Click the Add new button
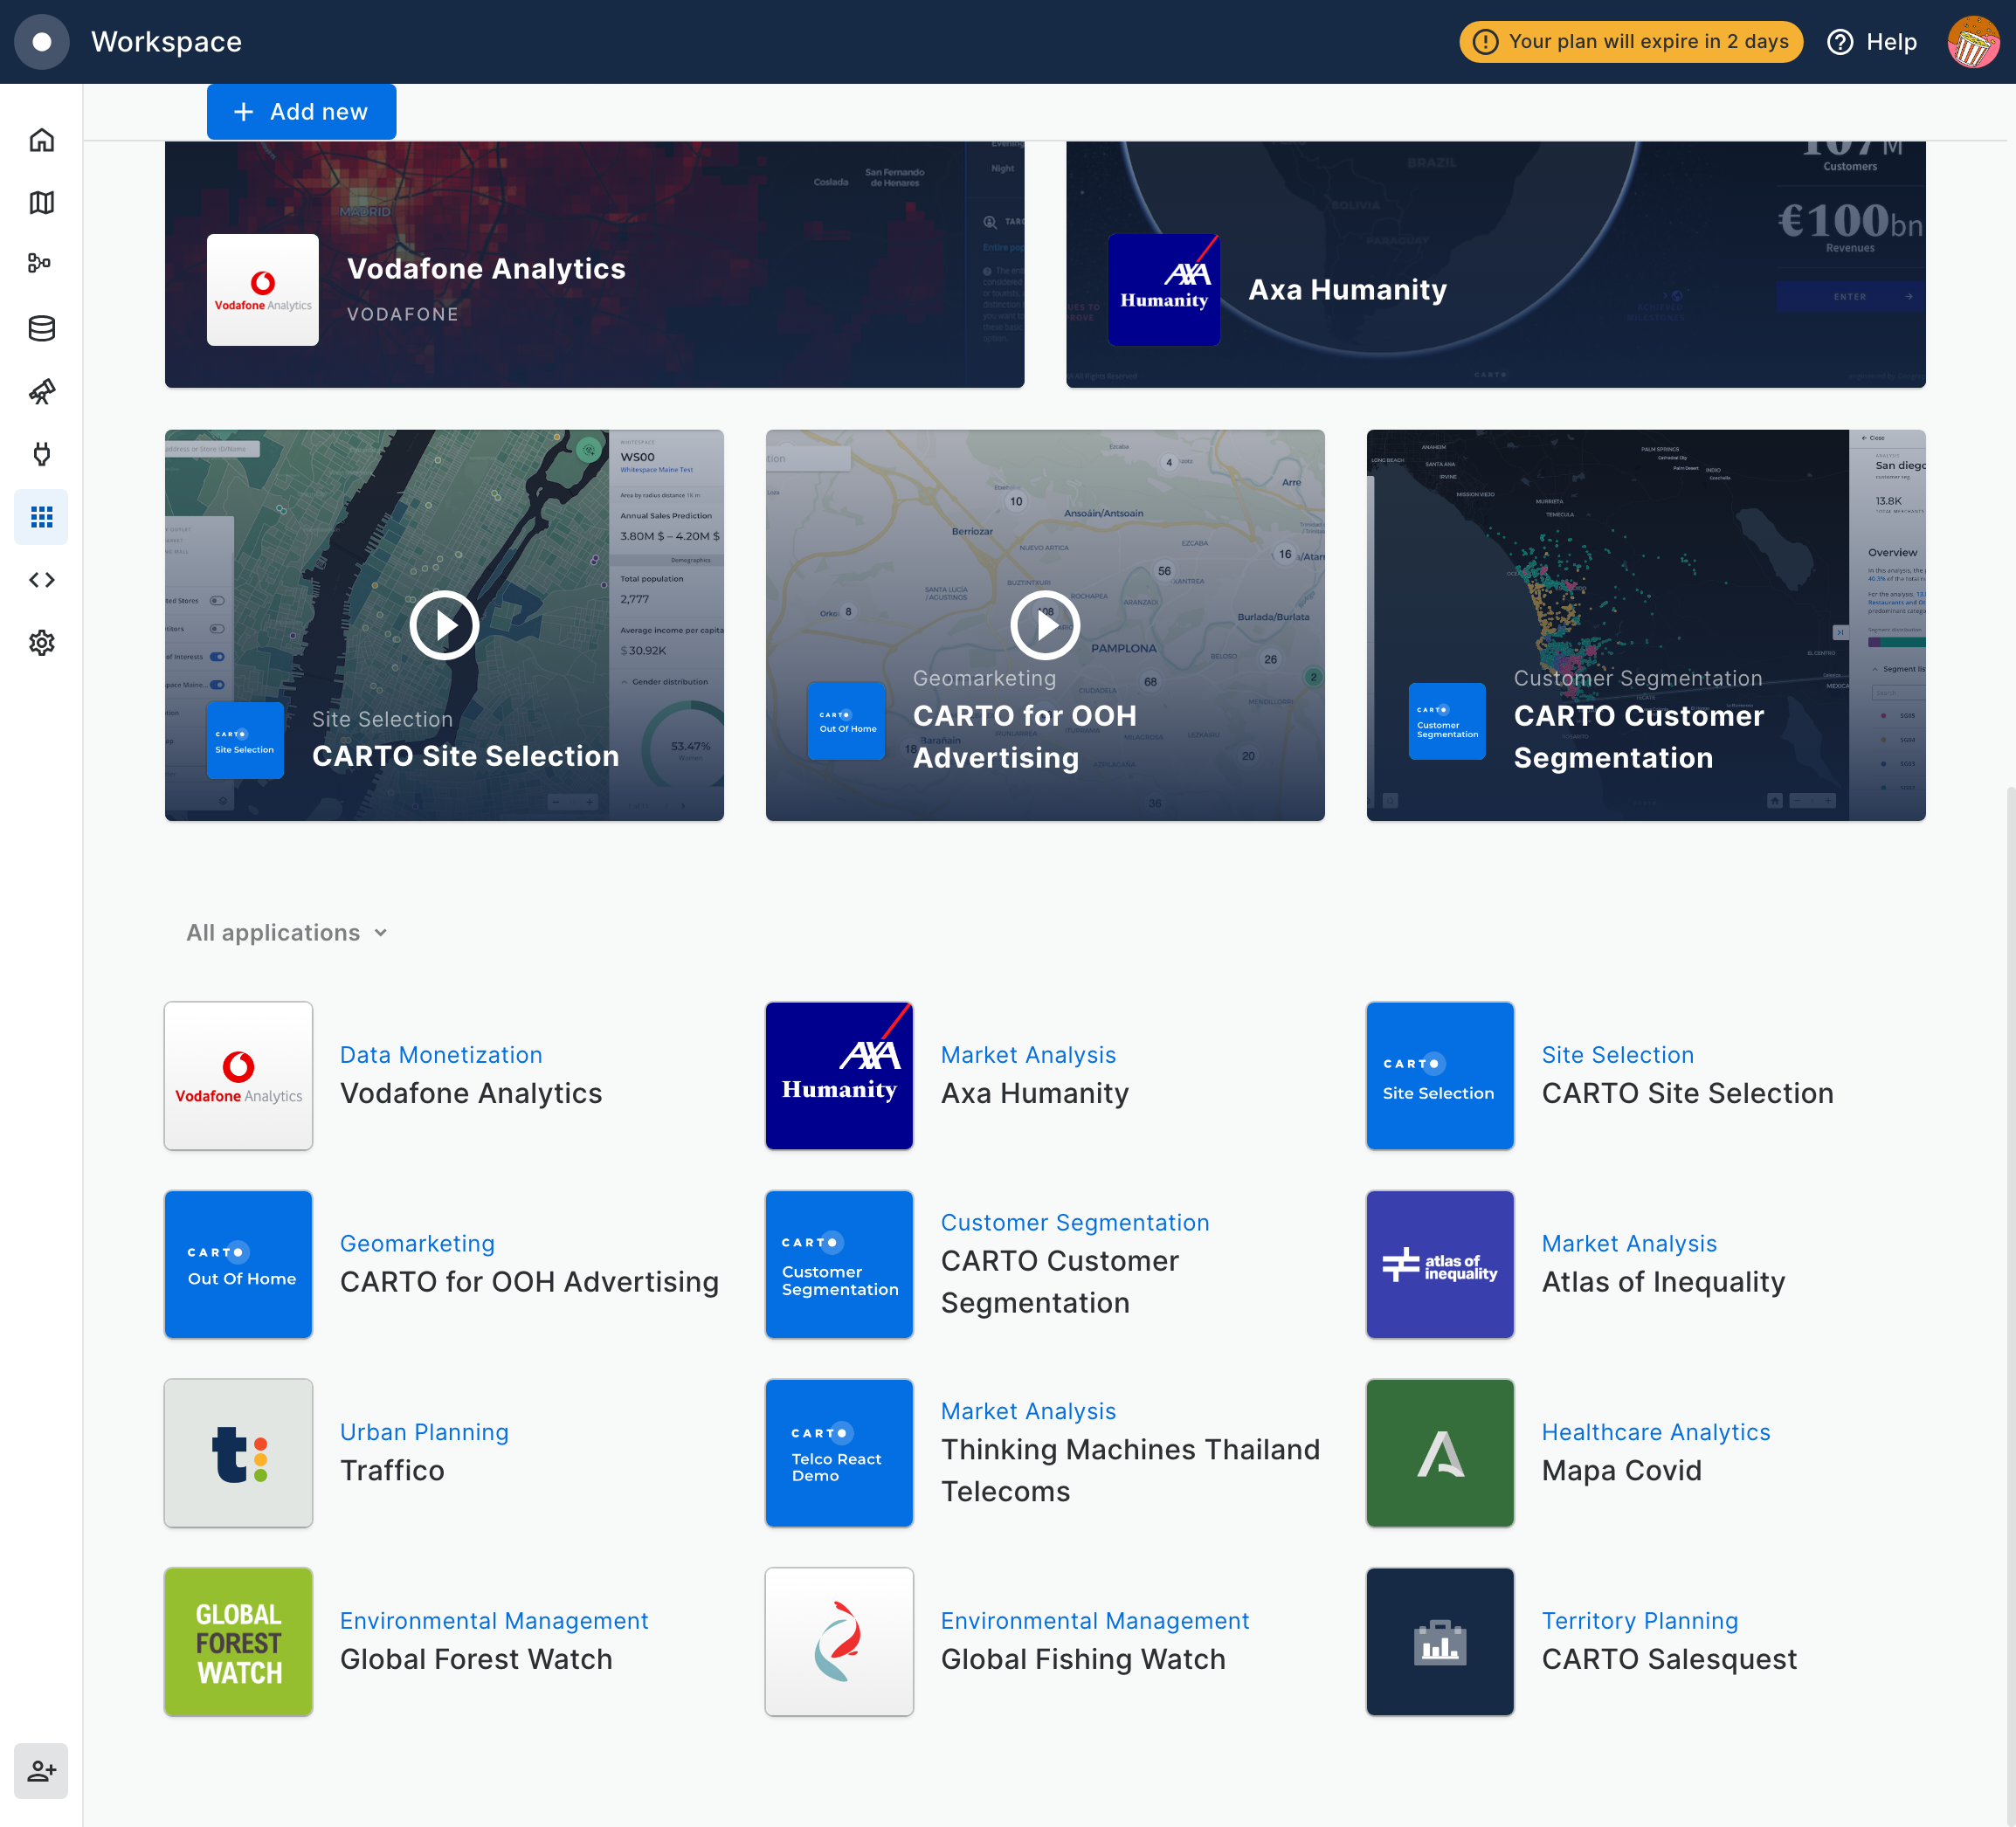The height and width of the screenshot is (1827, 2016). (301, 112)
